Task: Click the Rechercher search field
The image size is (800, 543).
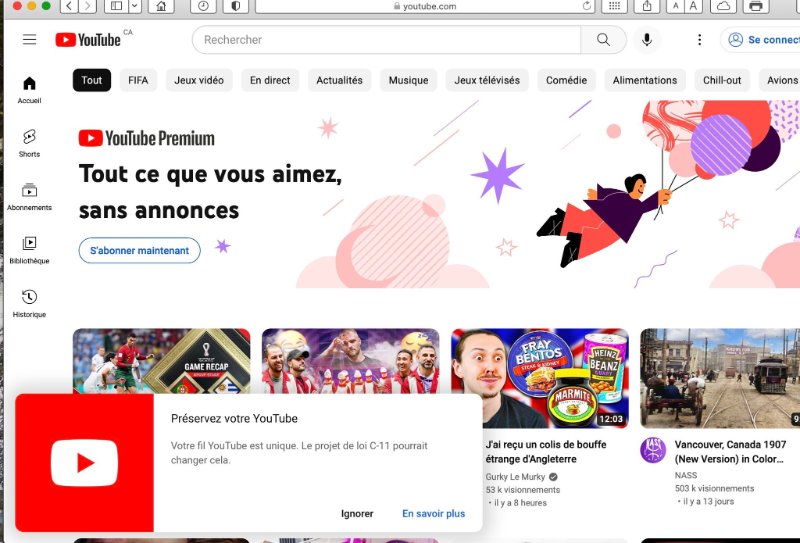Action: point(386,40)
